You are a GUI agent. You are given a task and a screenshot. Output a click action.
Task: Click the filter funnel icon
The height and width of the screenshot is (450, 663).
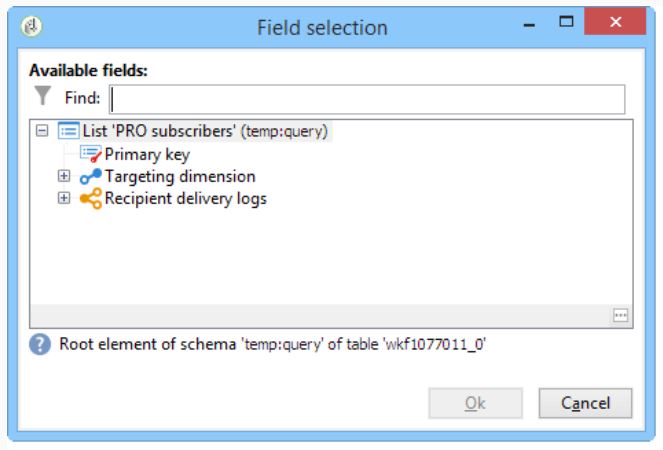click(42, 95)
